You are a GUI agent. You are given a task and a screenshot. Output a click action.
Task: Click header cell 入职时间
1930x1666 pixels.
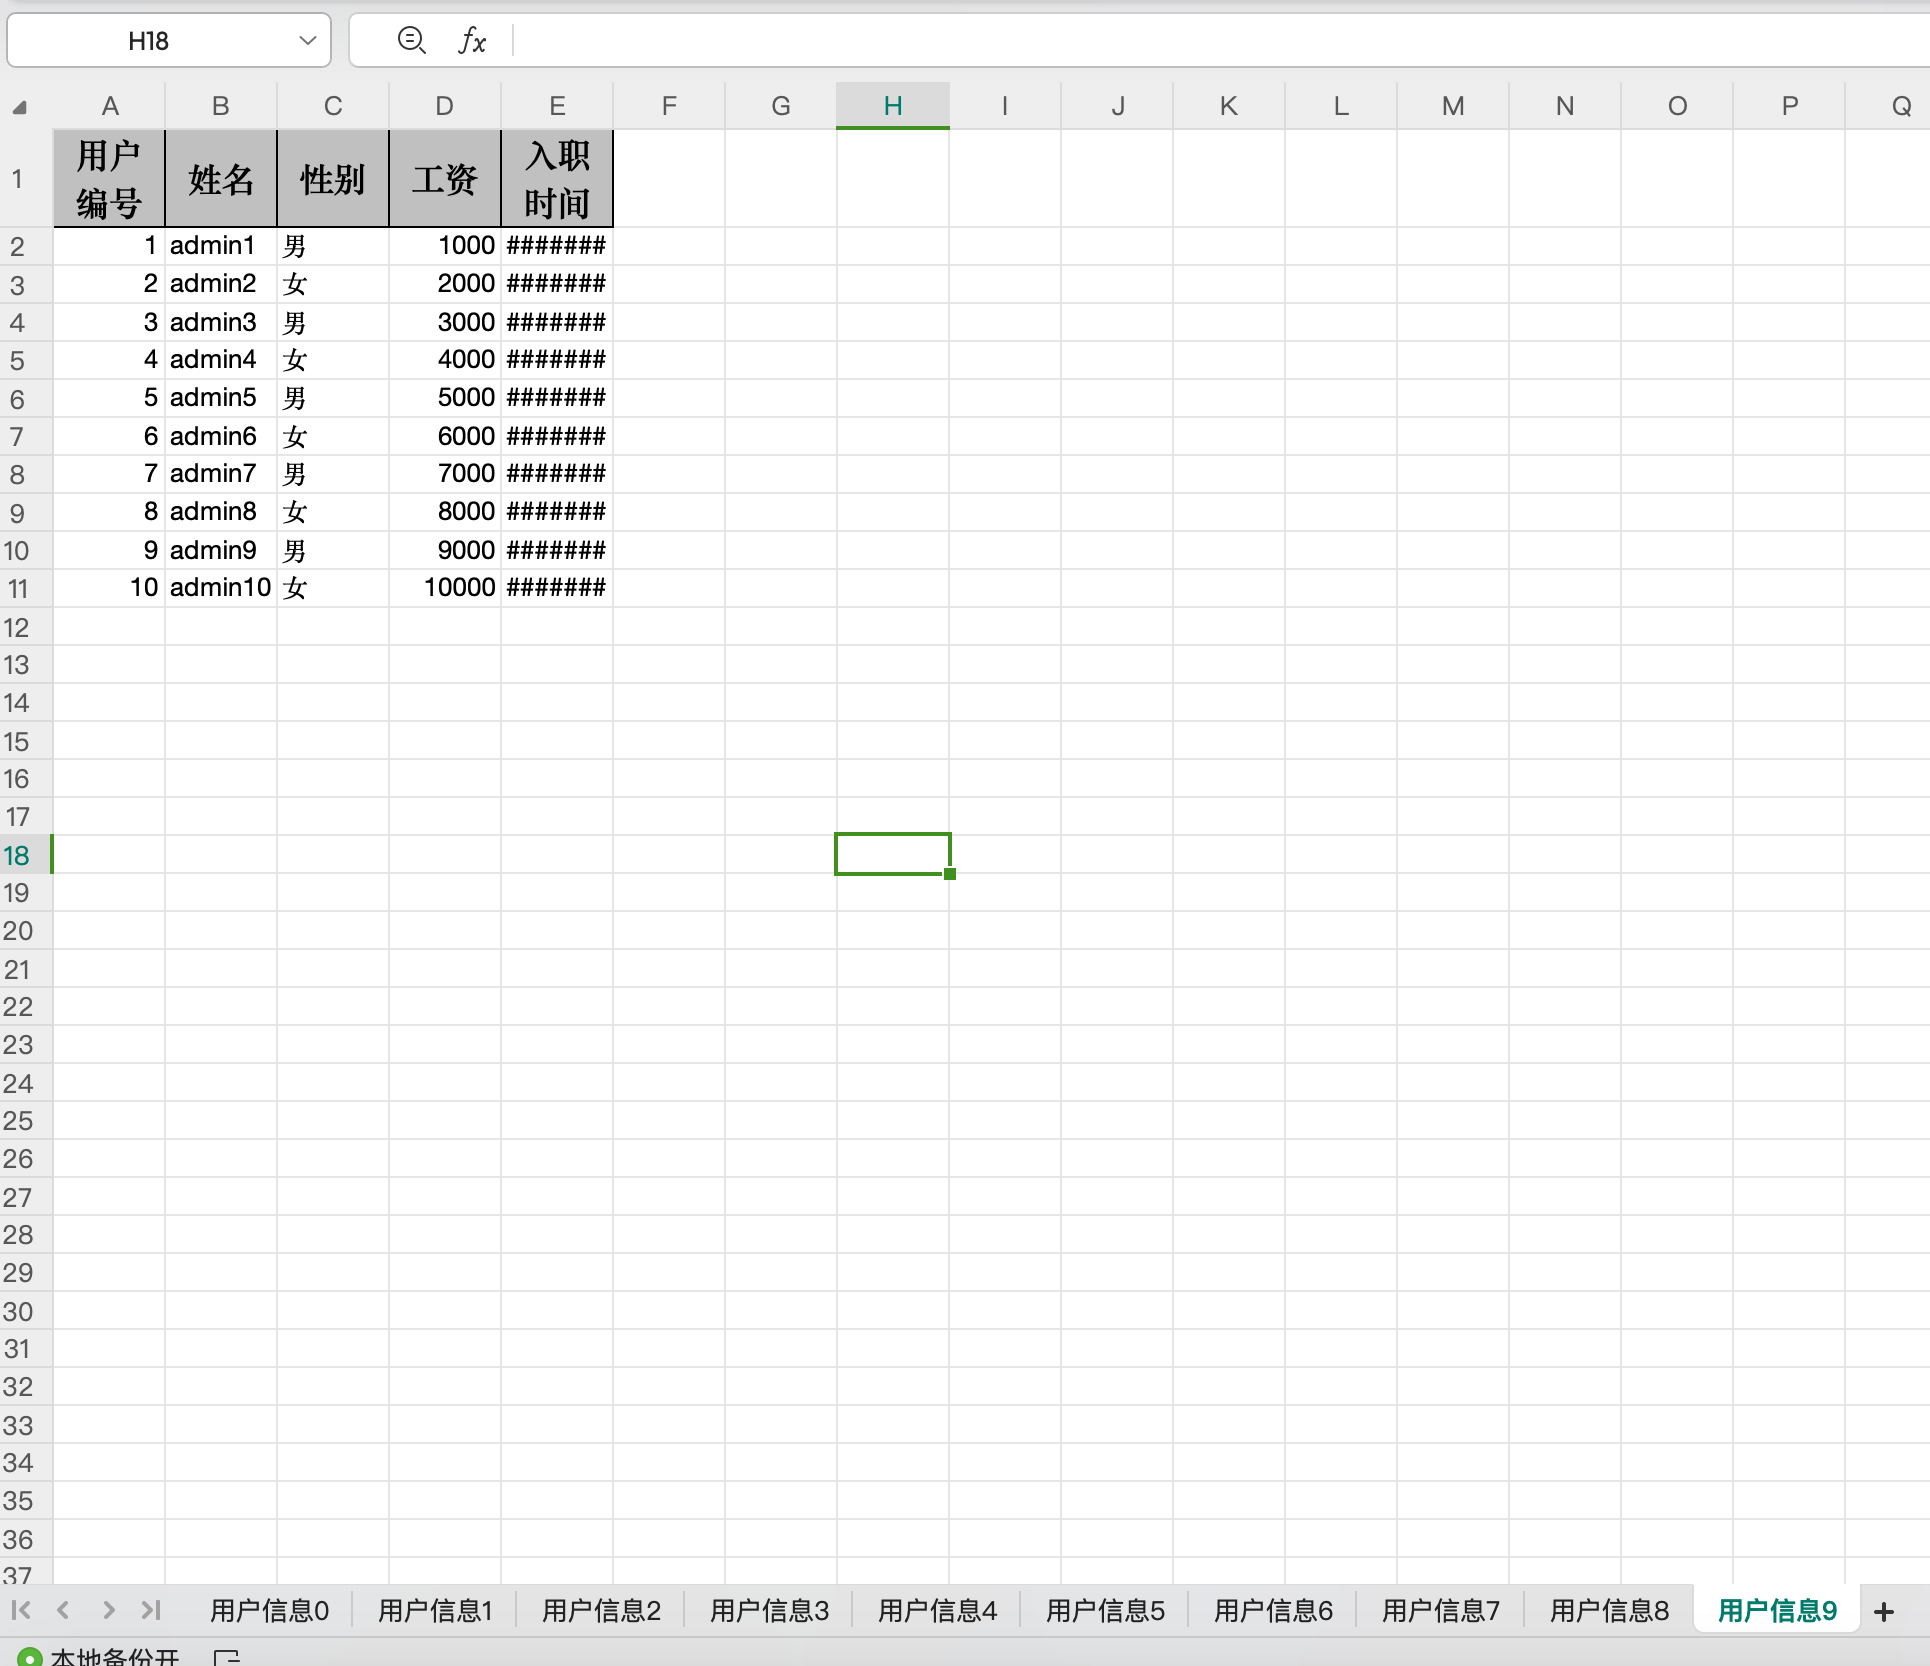click(x=557, y=179)
